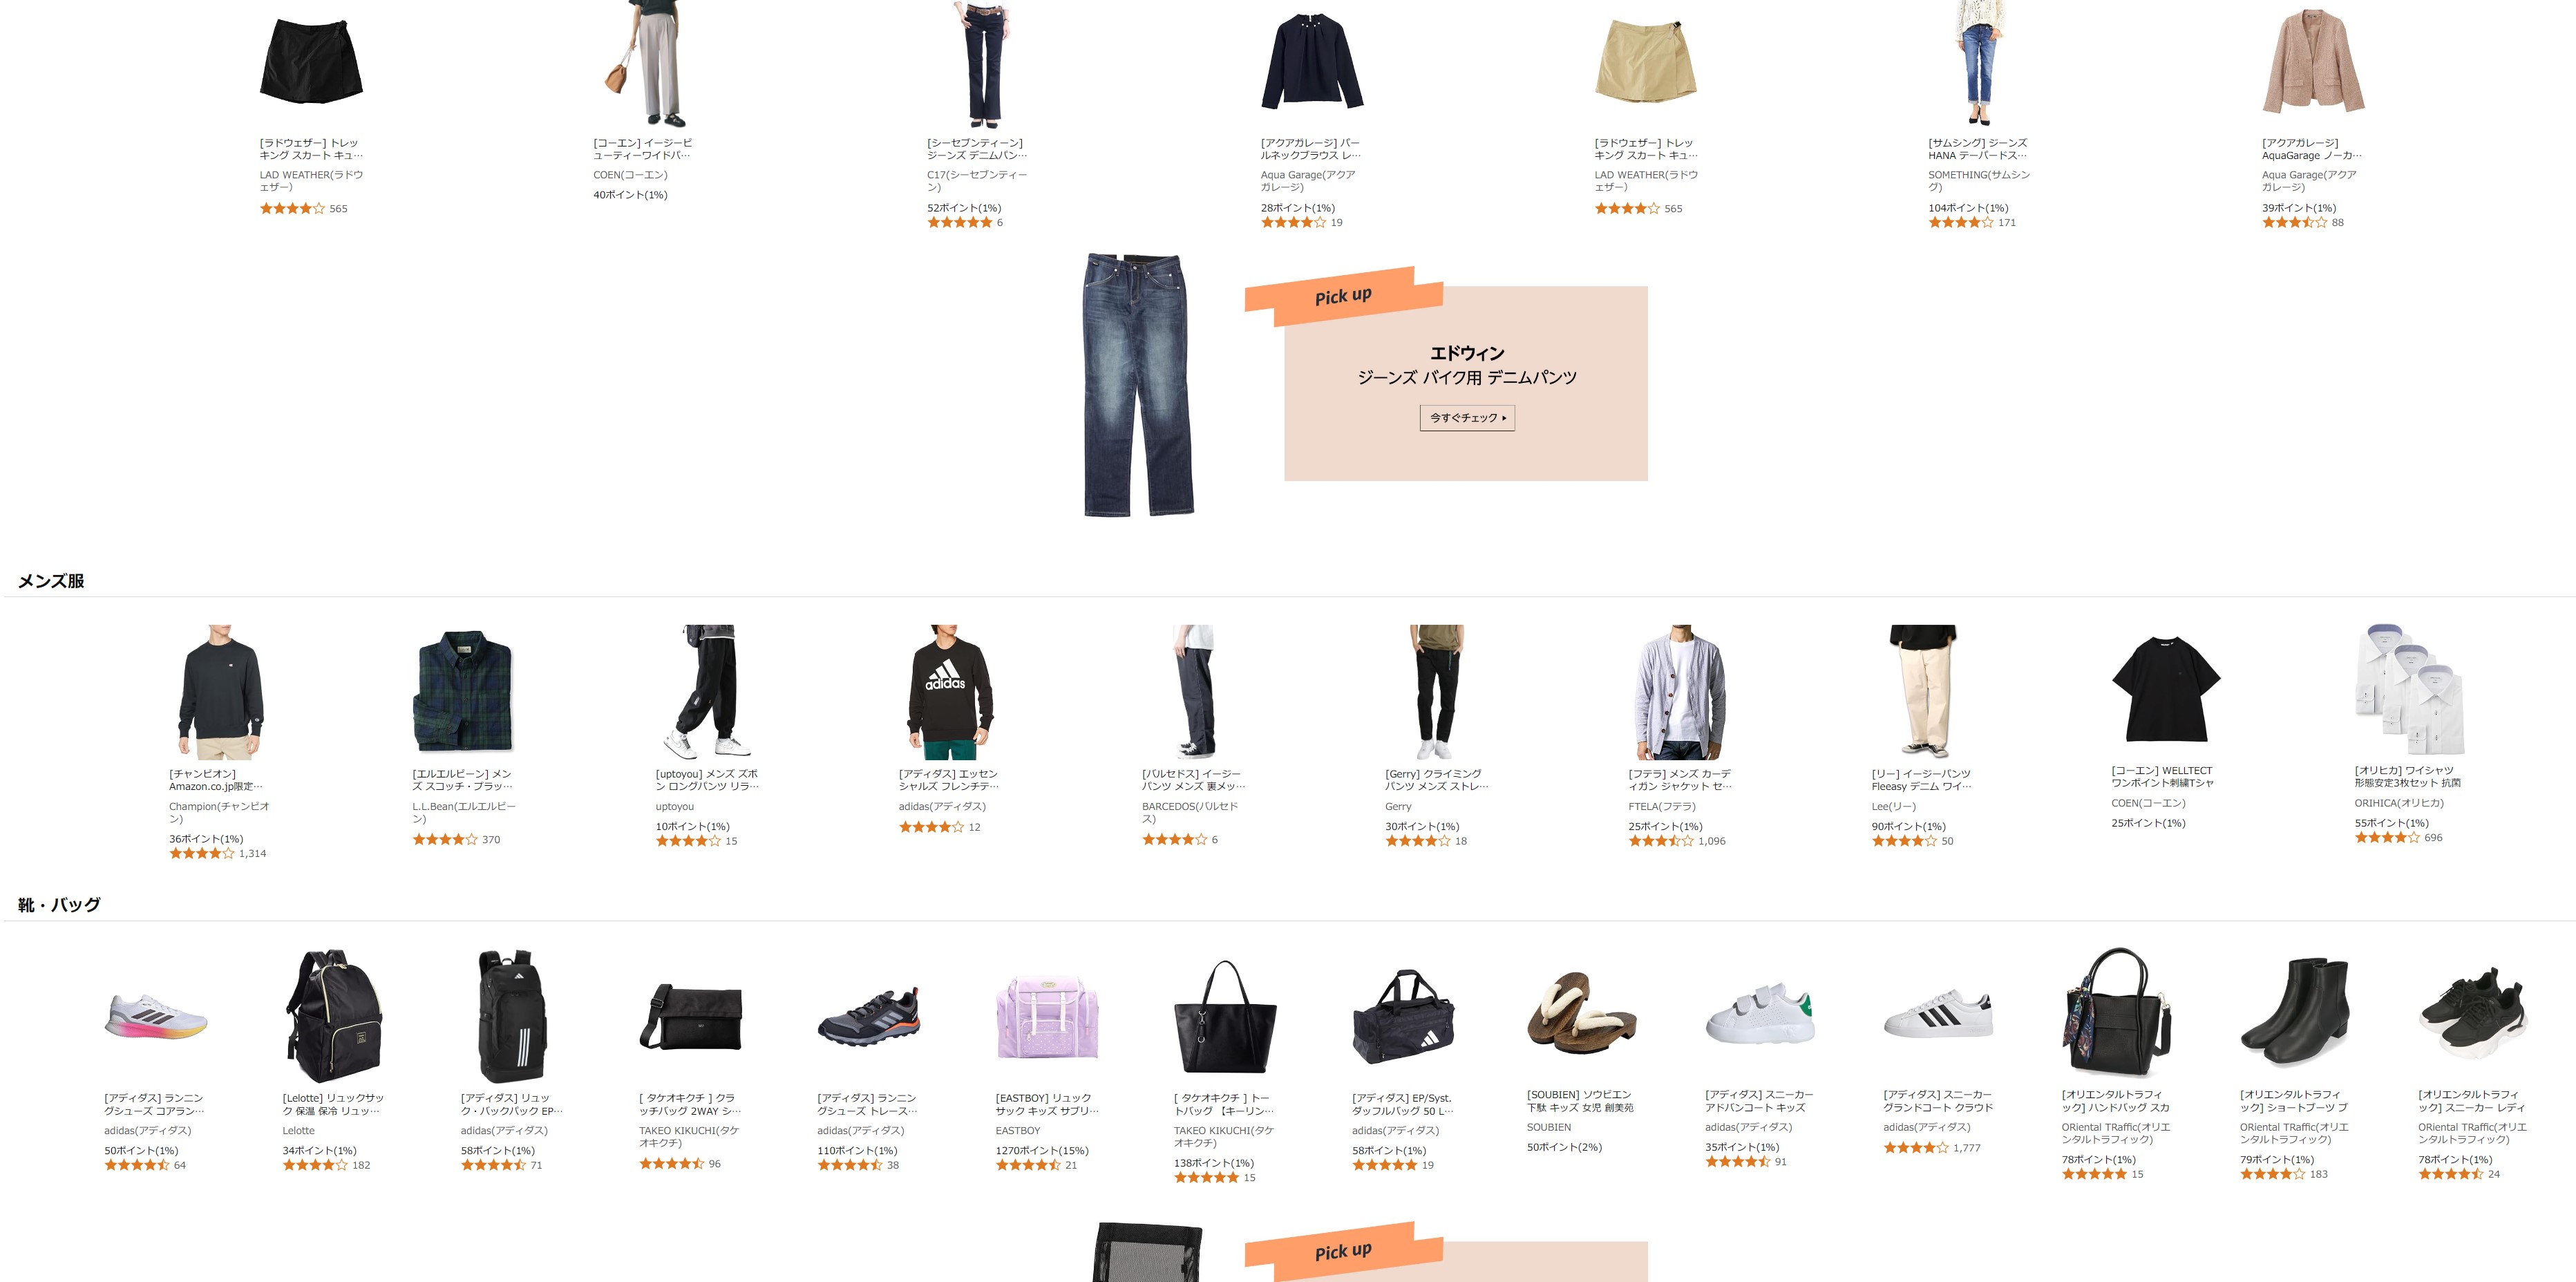Click the 今すぐチェック button
This screenshot has height=1282, width=2576.
pyautogui.click(x=1467, y=418)
